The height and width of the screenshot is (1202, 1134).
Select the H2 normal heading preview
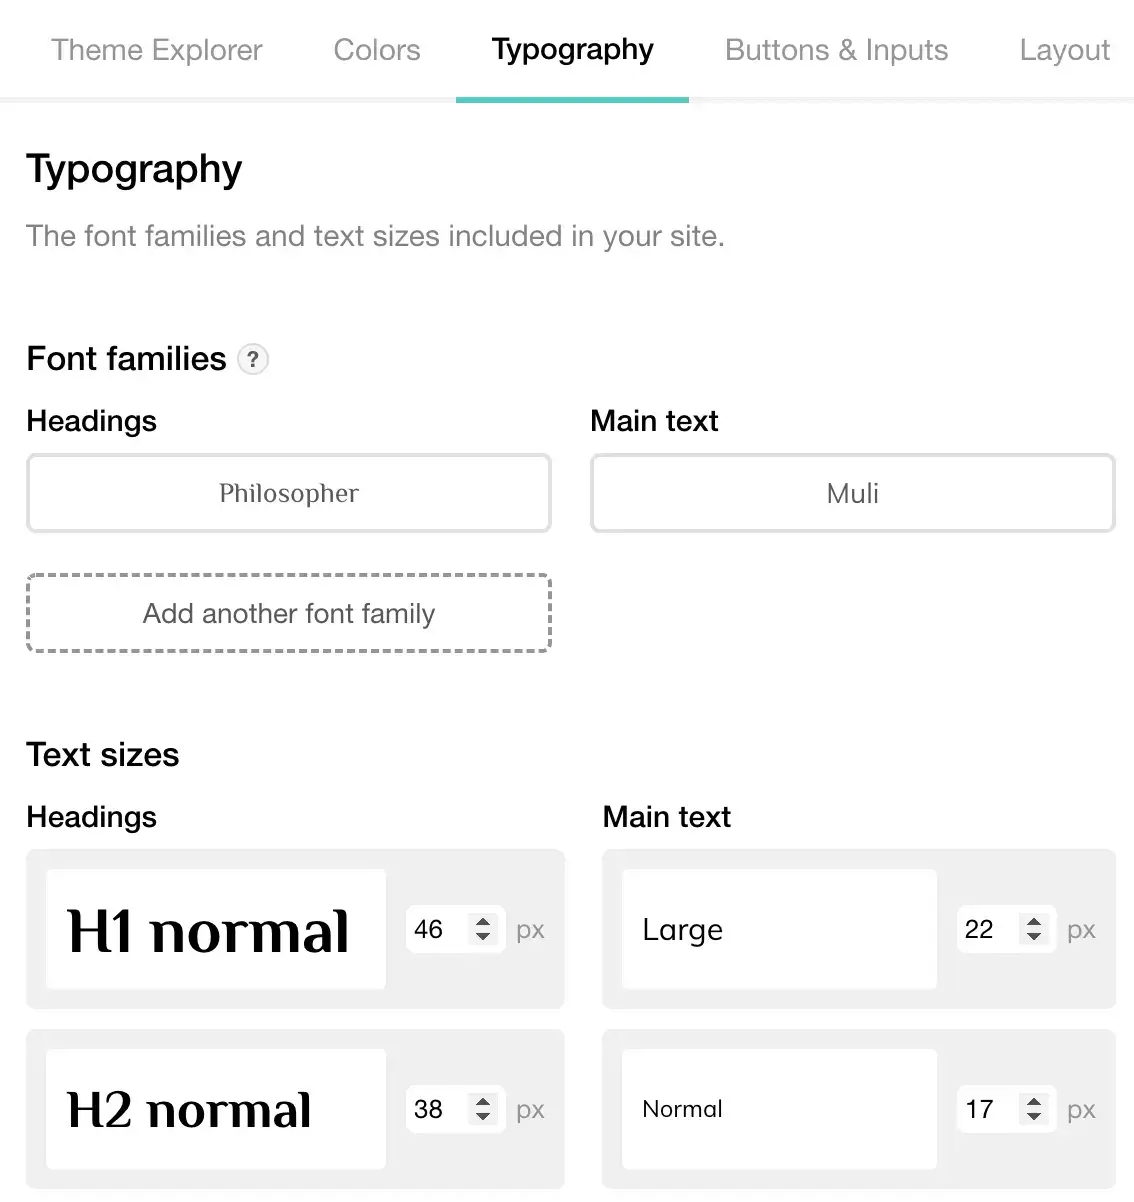point(216,1109)
